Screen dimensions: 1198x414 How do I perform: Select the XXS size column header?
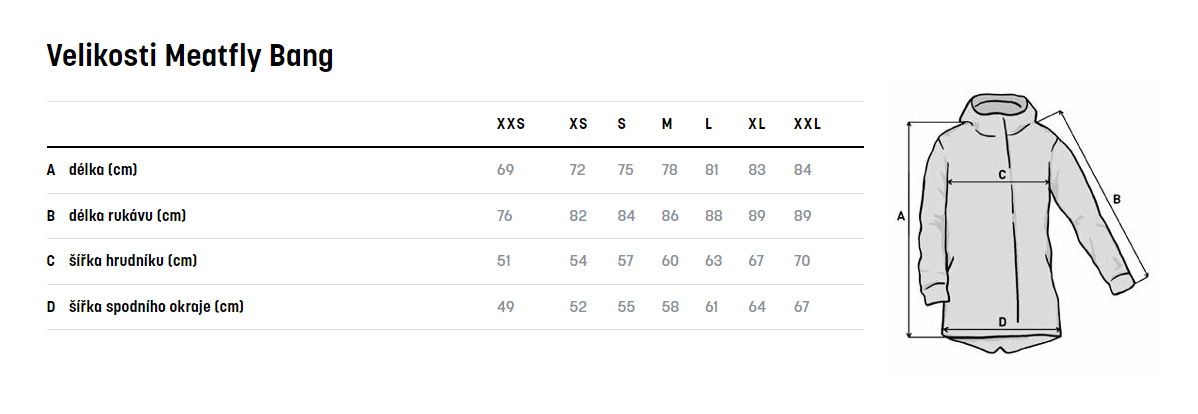510,124
